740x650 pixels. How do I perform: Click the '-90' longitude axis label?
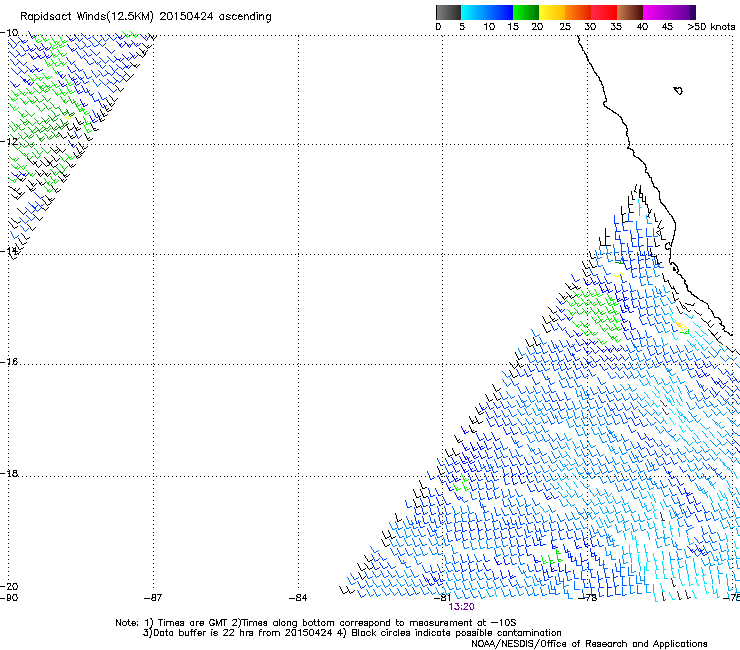click(x=9, y=598)
